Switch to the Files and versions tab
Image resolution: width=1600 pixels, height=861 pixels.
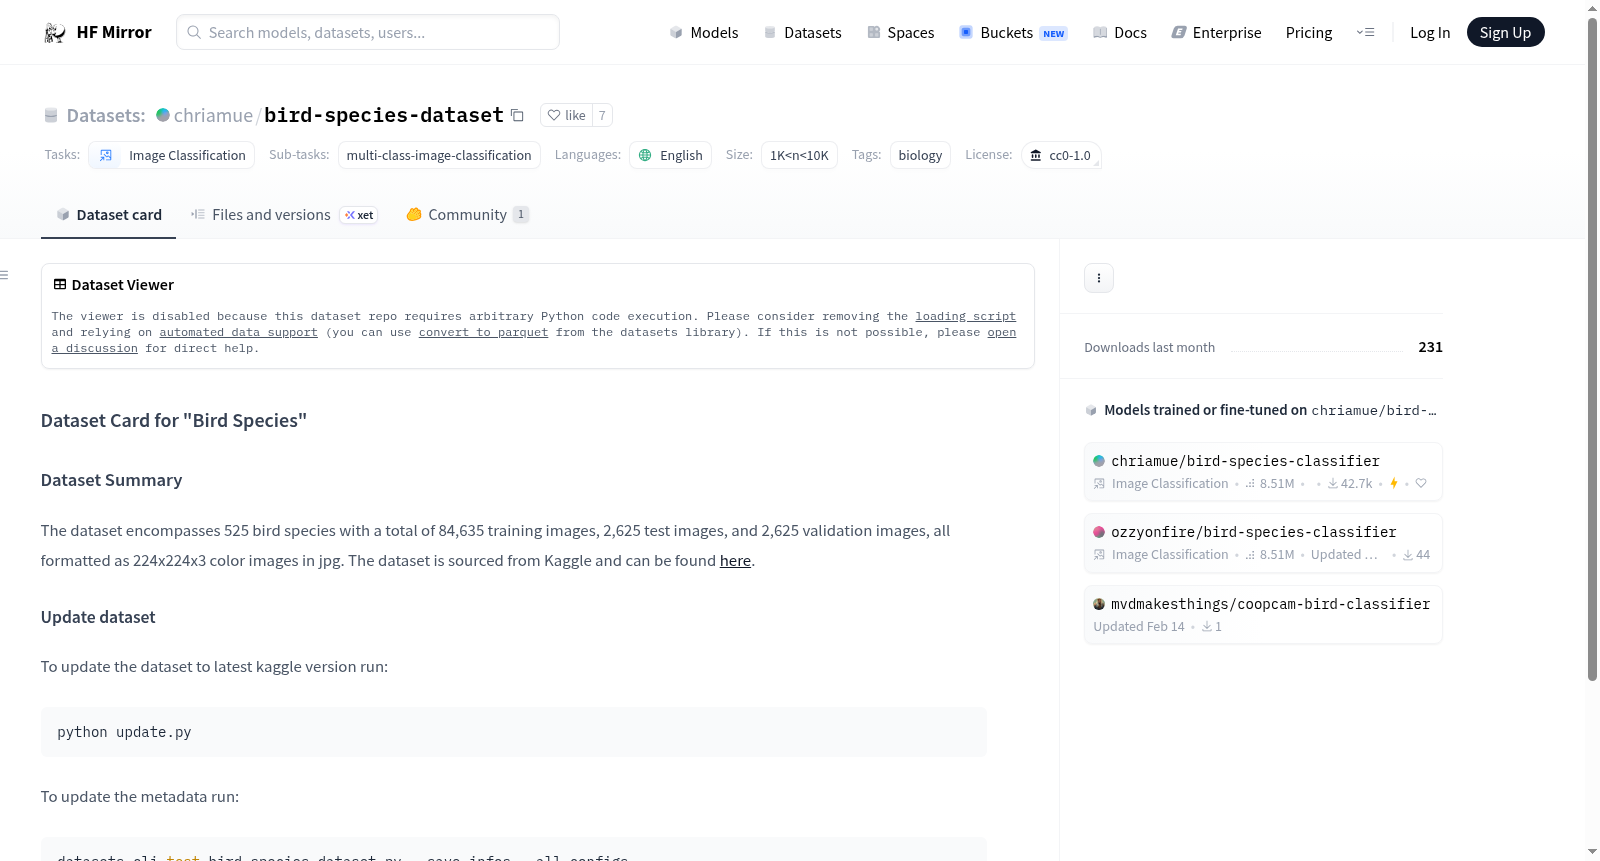coord(284,215)
